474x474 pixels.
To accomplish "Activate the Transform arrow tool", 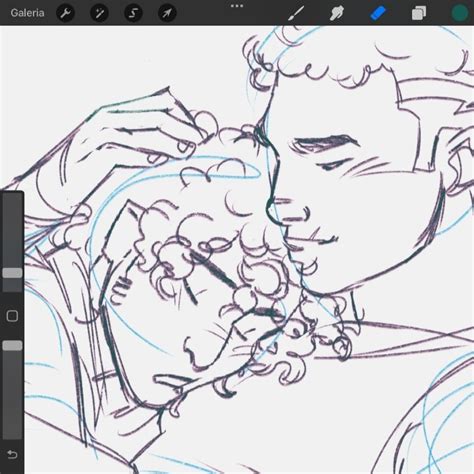I will [167, 13].
